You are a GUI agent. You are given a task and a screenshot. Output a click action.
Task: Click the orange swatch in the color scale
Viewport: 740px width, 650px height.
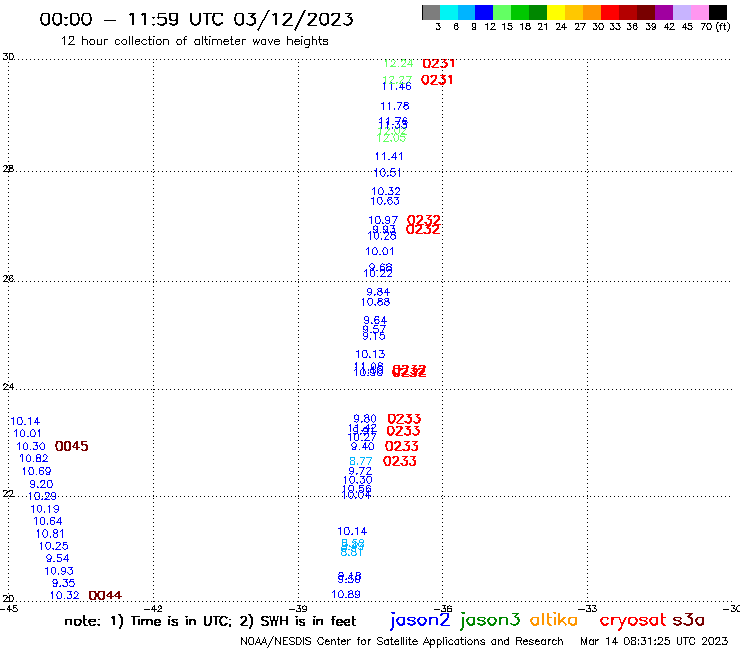click(592, 12)
